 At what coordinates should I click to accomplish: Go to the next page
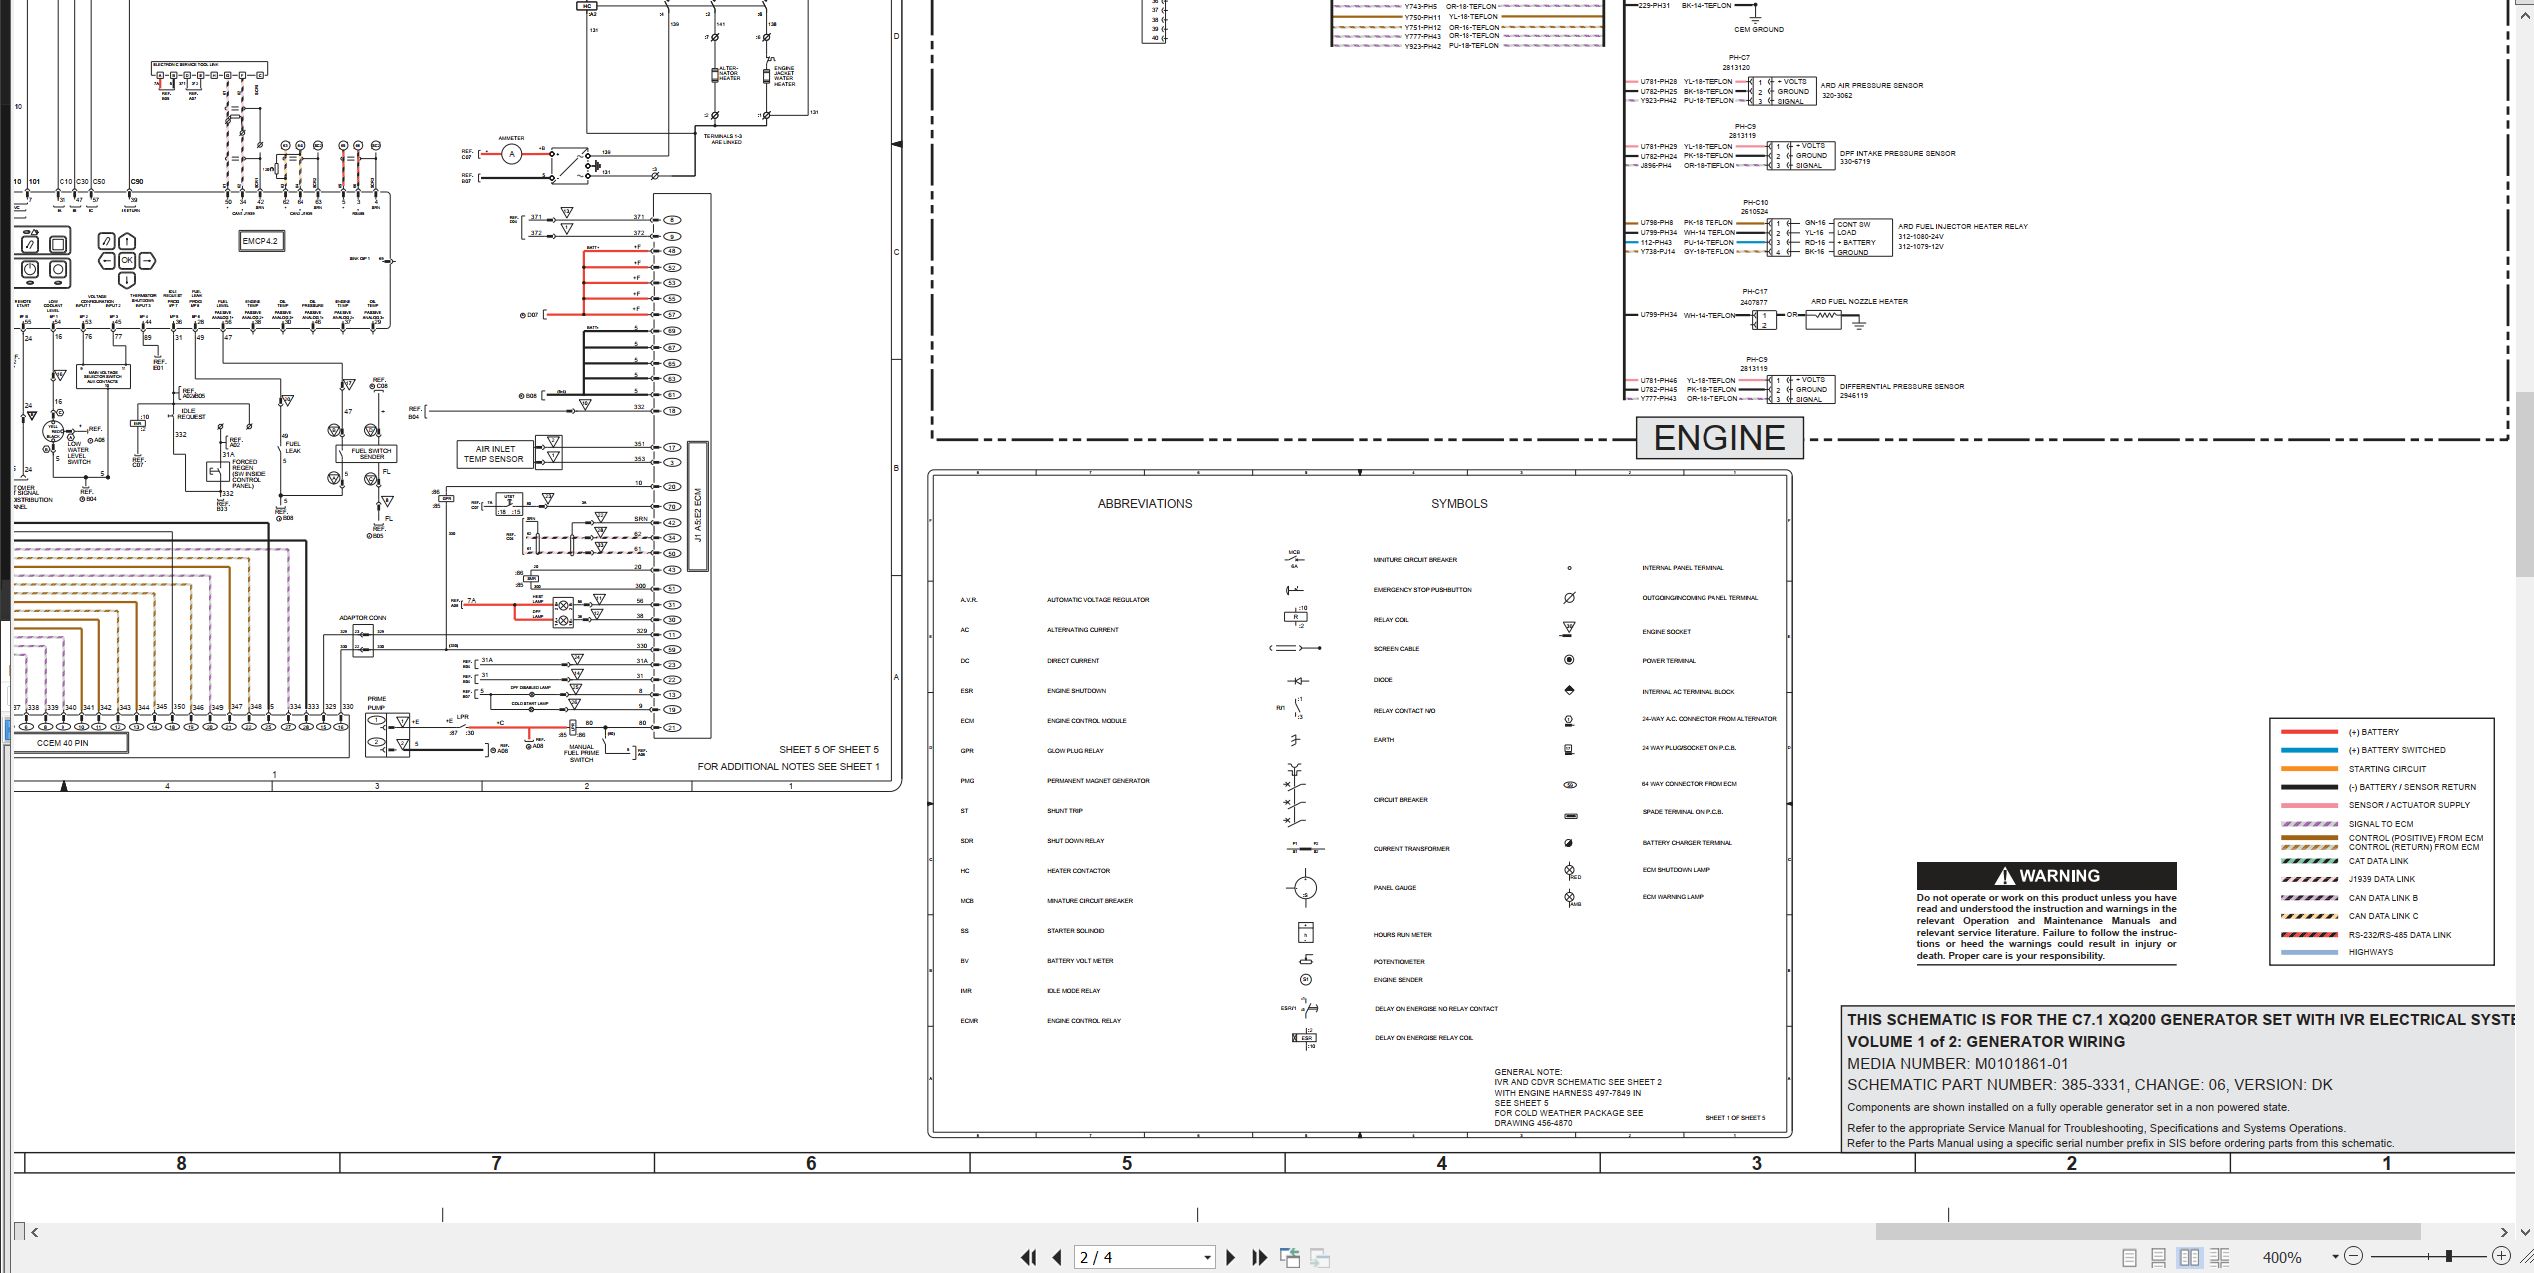coord(1230,1257)
